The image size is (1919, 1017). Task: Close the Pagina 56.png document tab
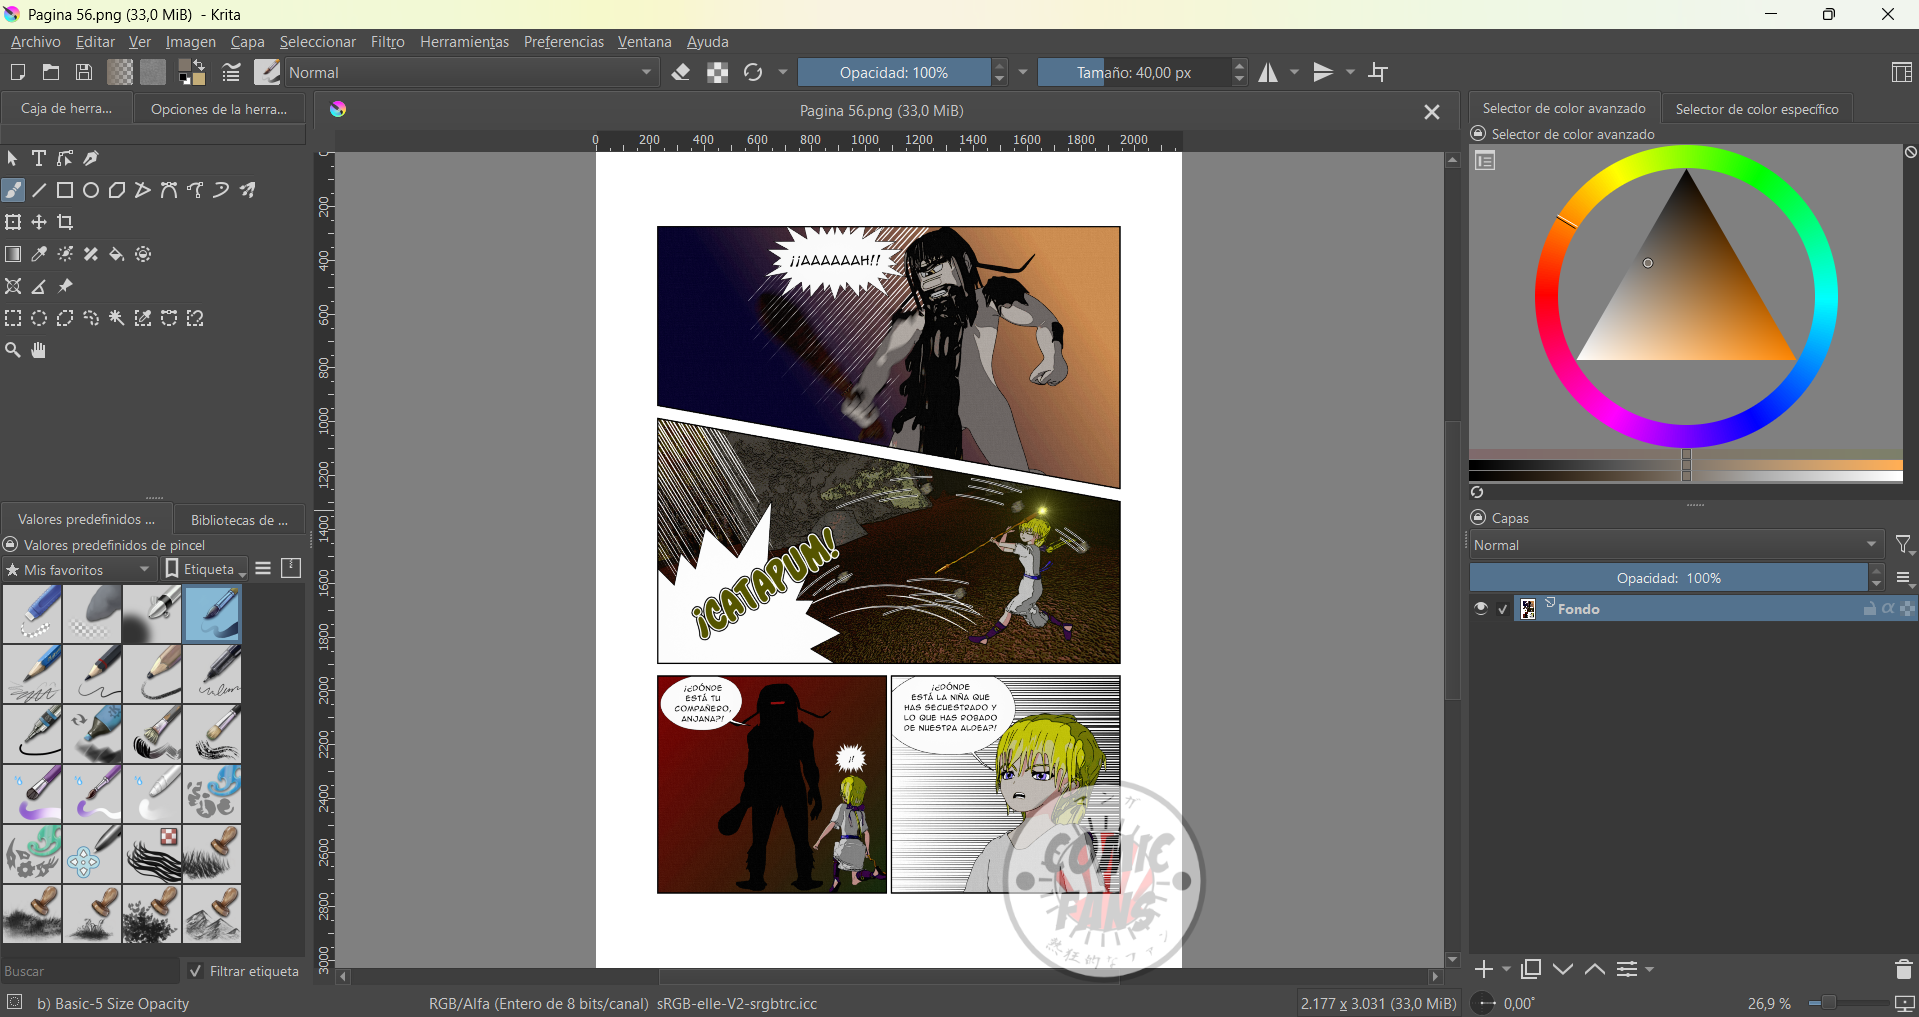1432,112
